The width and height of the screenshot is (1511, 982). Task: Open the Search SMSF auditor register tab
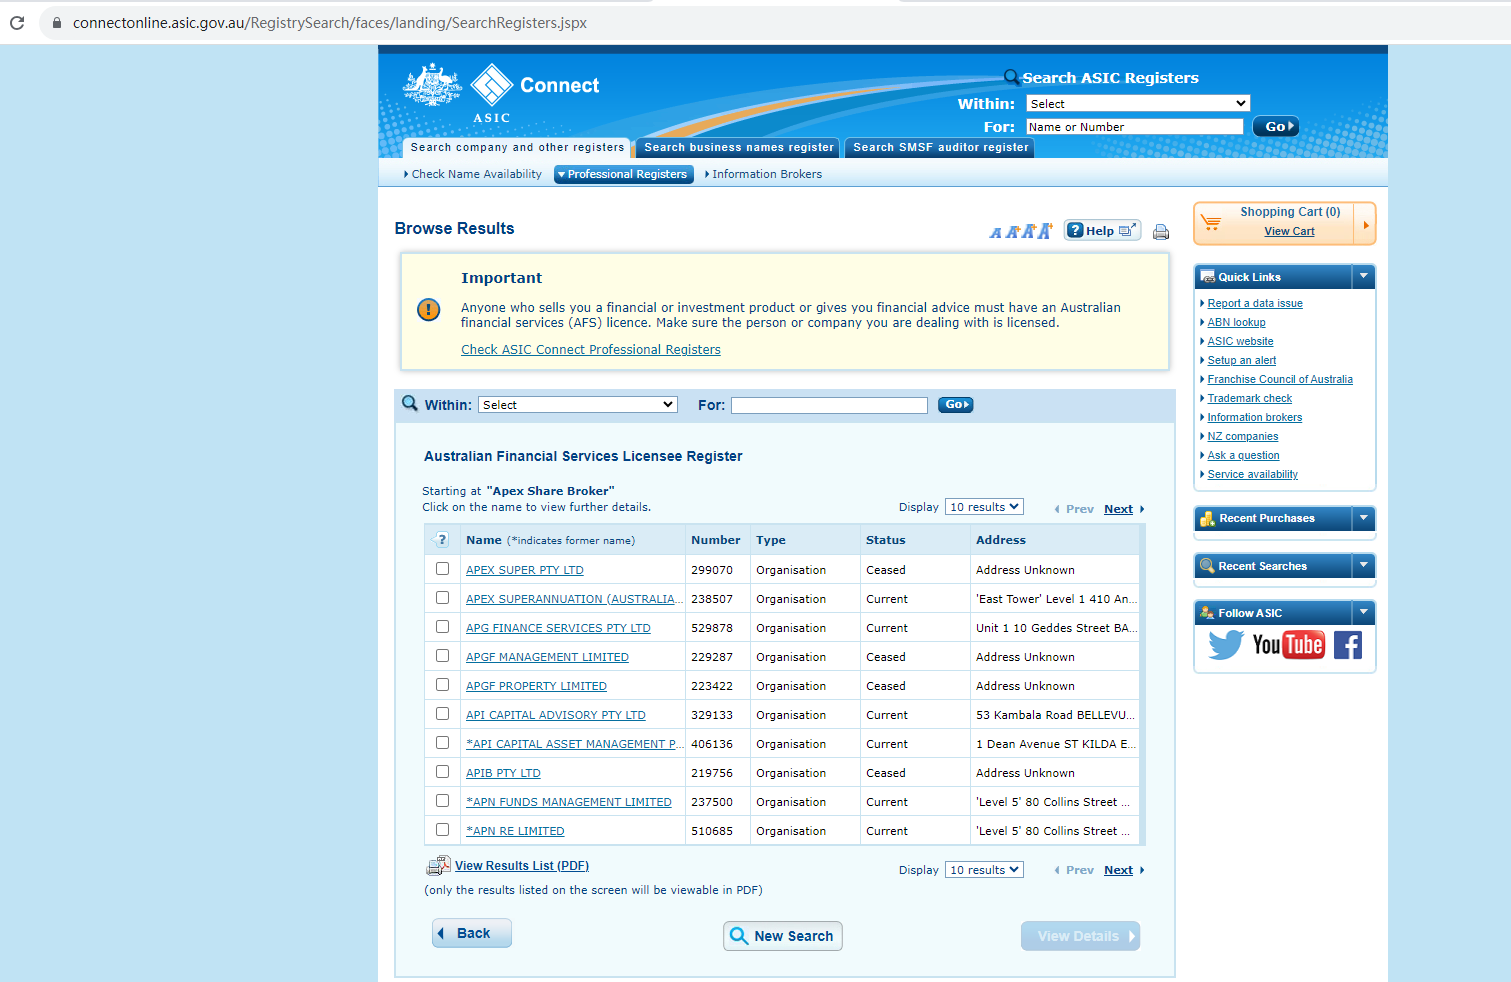click(x=940, y=148)
